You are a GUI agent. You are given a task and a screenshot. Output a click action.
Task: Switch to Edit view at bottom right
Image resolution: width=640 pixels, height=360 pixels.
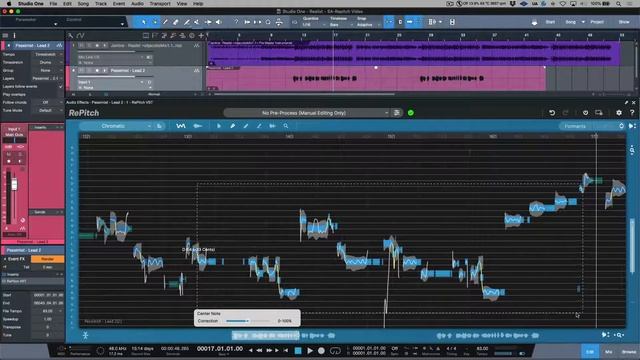[590, 351]
